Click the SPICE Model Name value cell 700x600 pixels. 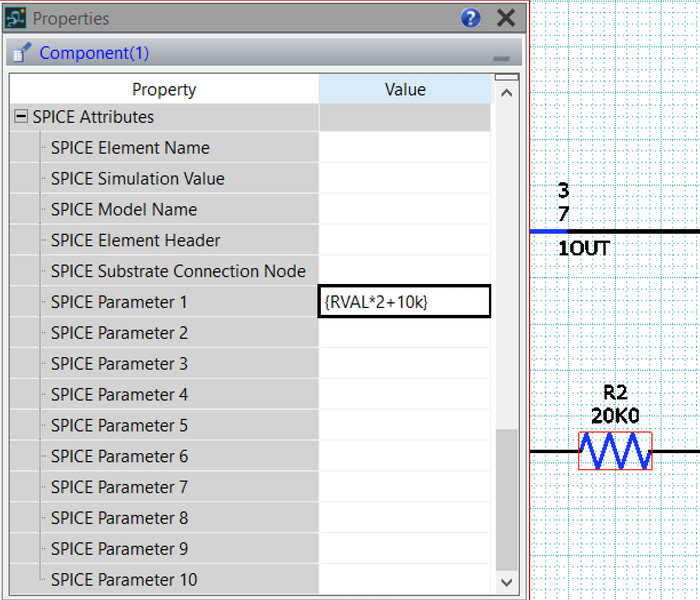404,209
